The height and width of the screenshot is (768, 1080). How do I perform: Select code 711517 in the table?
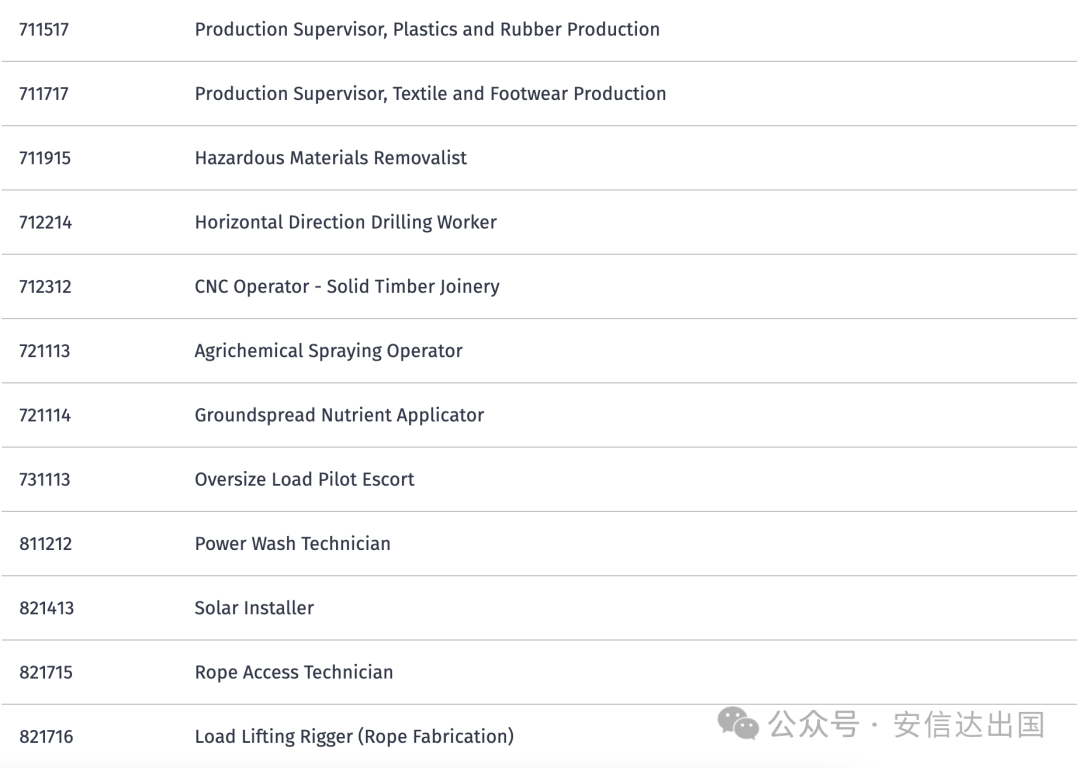[x=44, y=30]
